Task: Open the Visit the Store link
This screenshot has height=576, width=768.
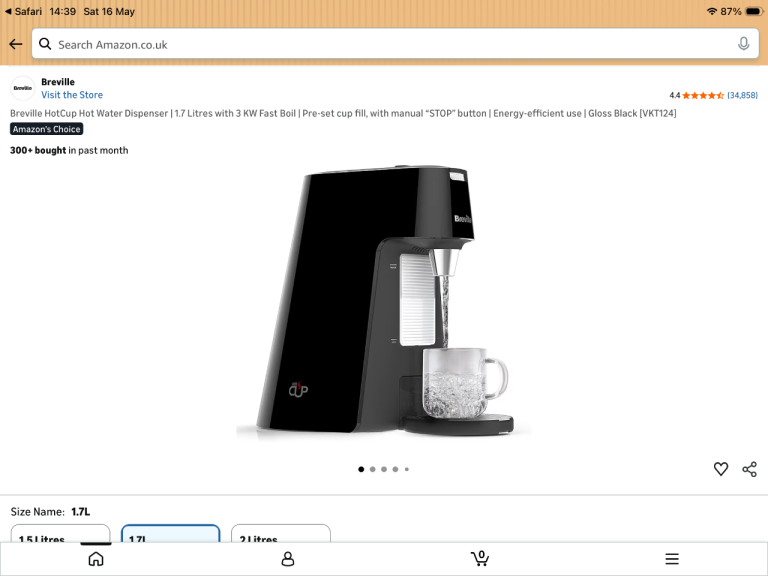Action: click(x=72, y=95)
